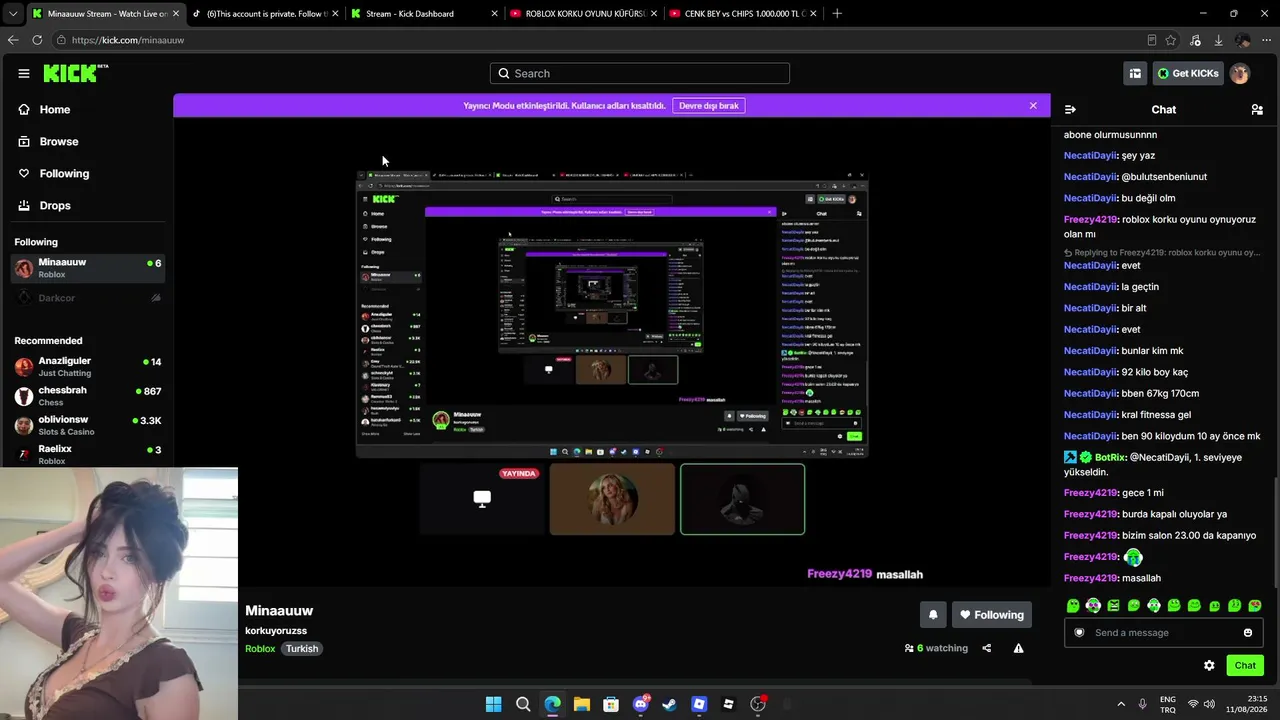Switch to the CENK BEY vs CHIPS tab
Image resolution: width=1280 pixels, height=720 pixels.
pos(742,13)
